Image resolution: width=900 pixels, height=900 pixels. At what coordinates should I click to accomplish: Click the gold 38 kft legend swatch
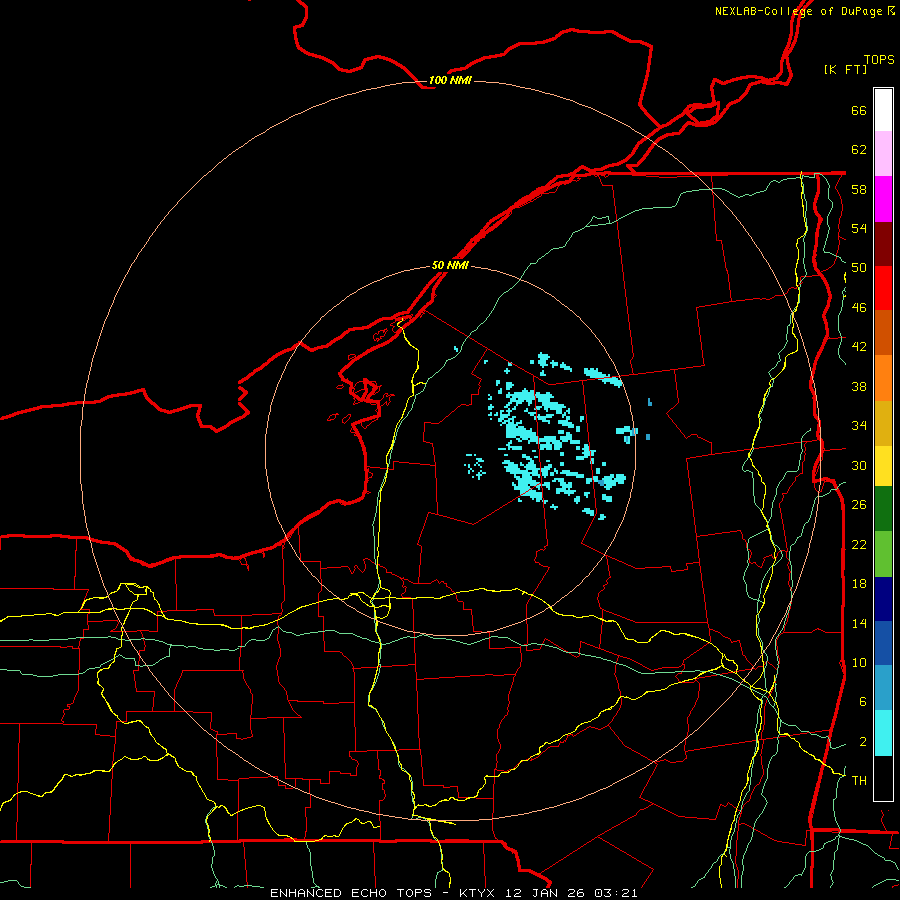(883, 422)
